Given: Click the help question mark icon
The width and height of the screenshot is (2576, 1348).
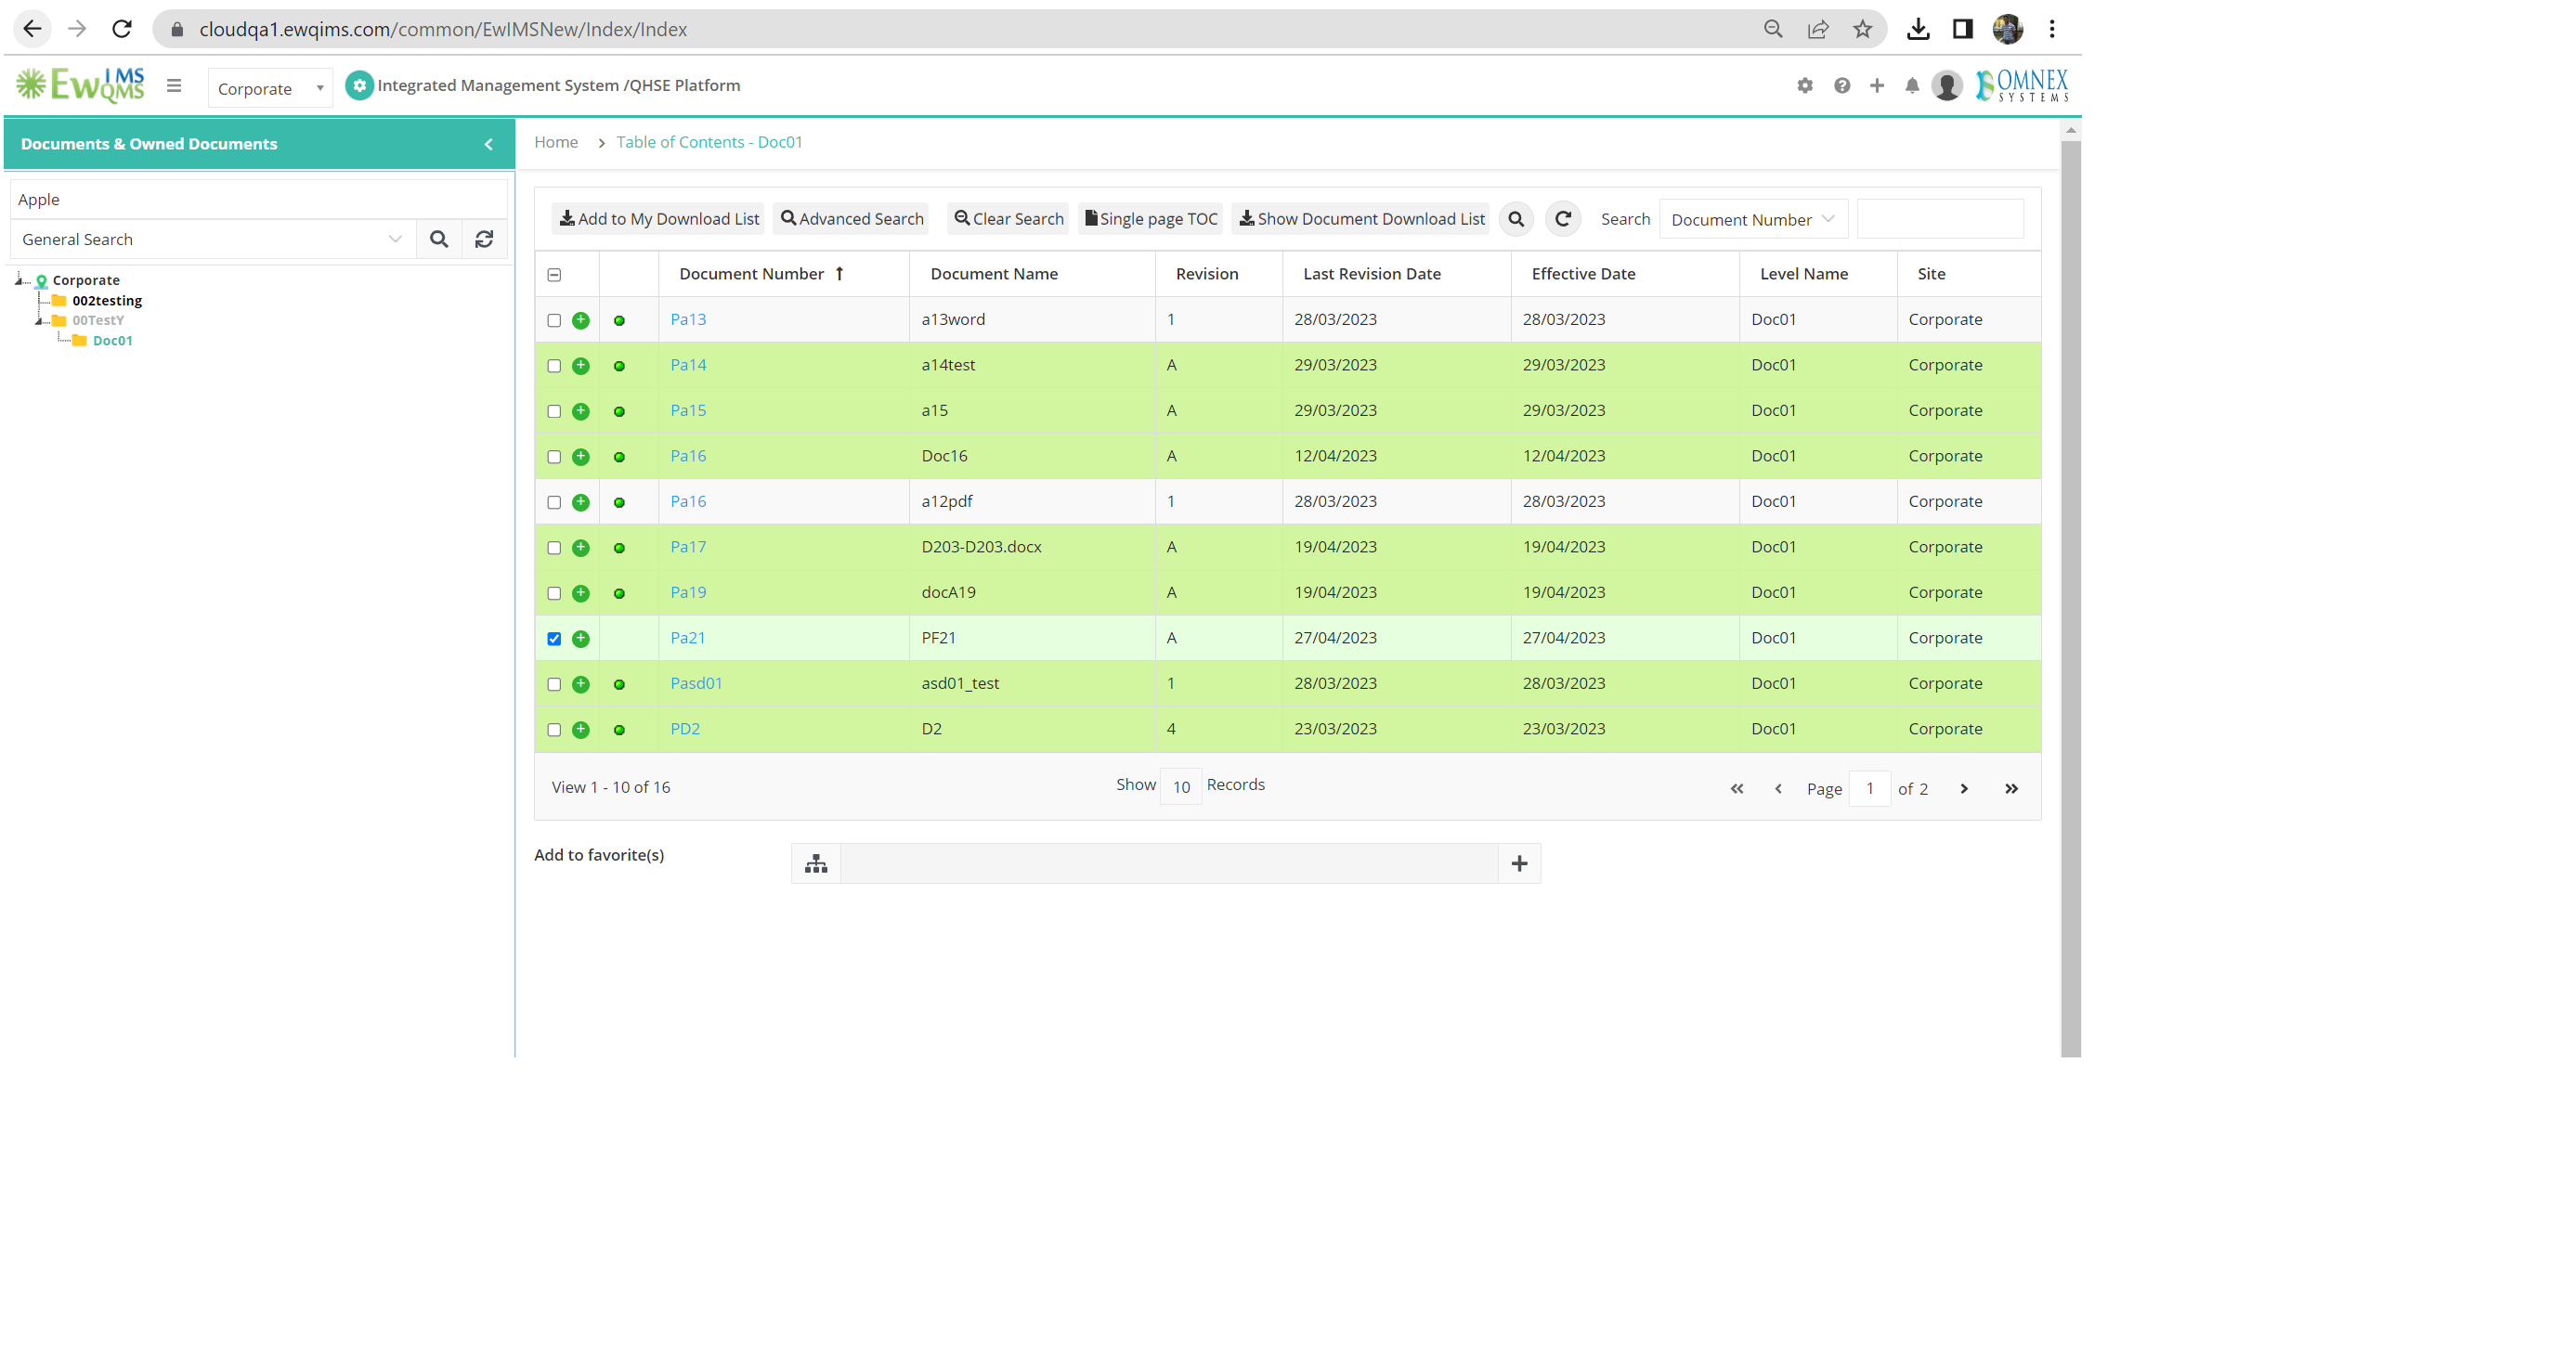Looking at the screenshot, I should 1841,86.
